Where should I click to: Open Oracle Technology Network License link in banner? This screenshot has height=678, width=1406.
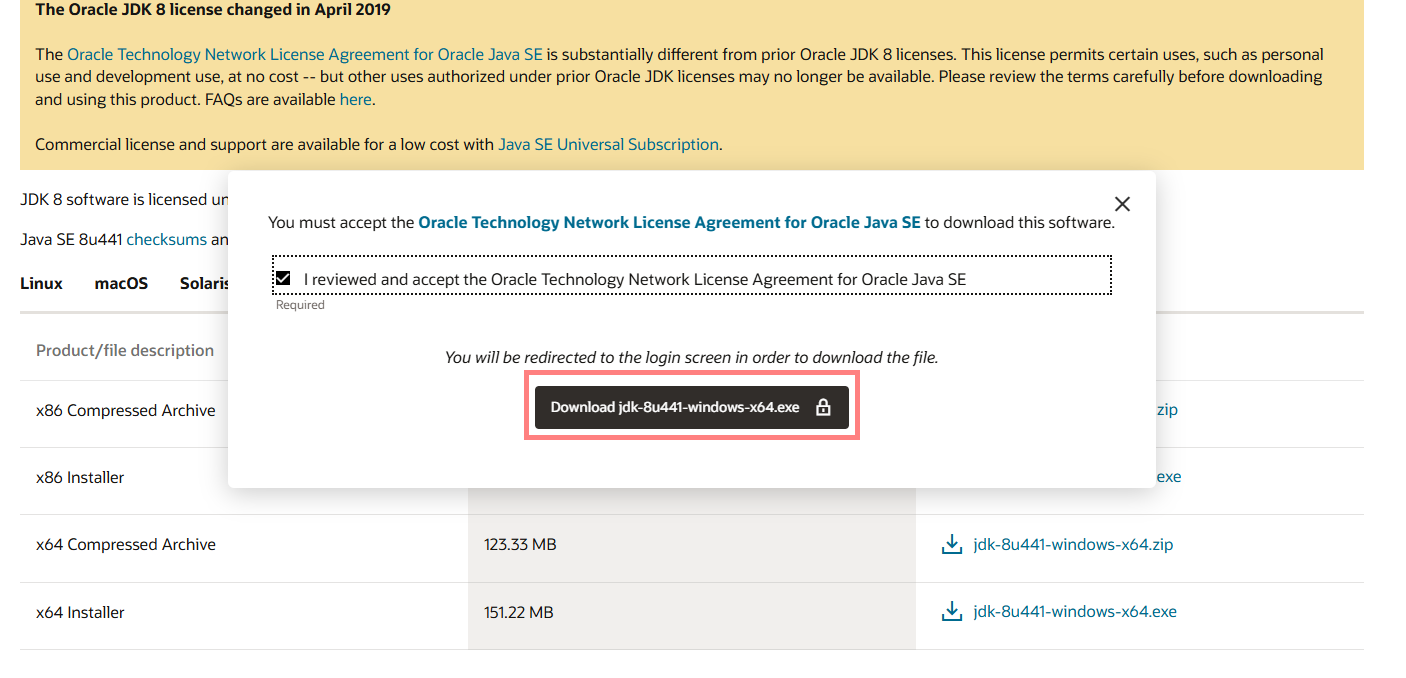pyautogui.click(x=305, y=54)
